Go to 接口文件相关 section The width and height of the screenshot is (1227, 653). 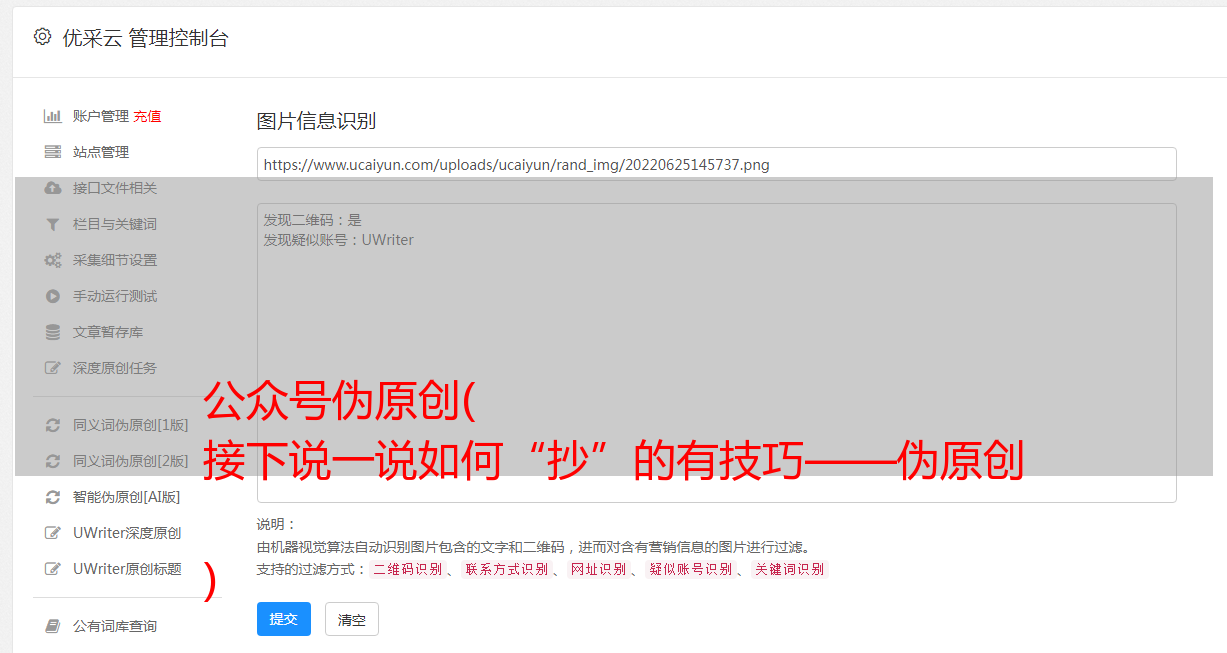[115, 188]
